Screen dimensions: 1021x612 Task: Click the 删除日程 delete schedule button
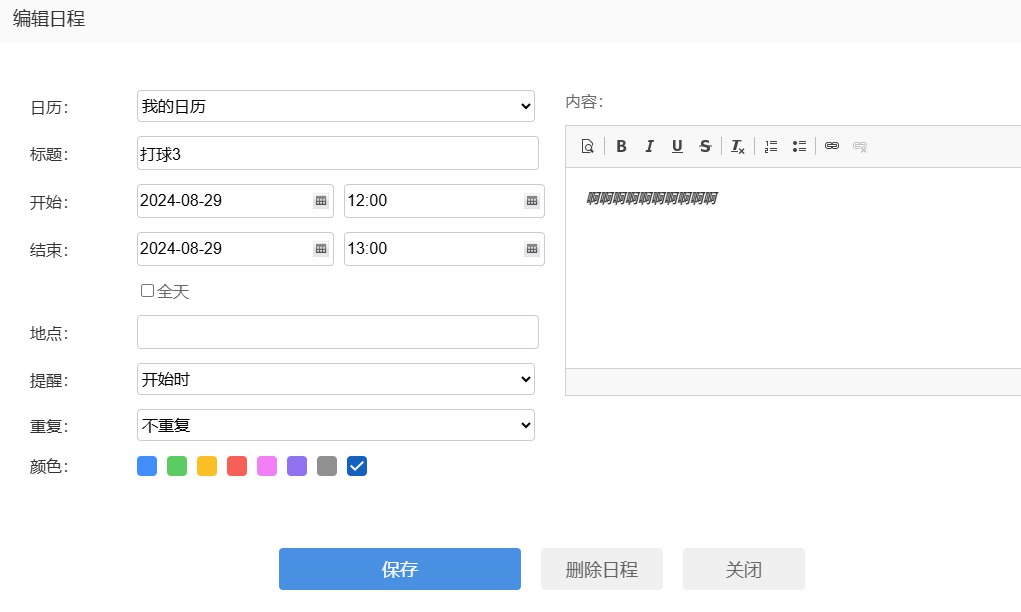602,569
